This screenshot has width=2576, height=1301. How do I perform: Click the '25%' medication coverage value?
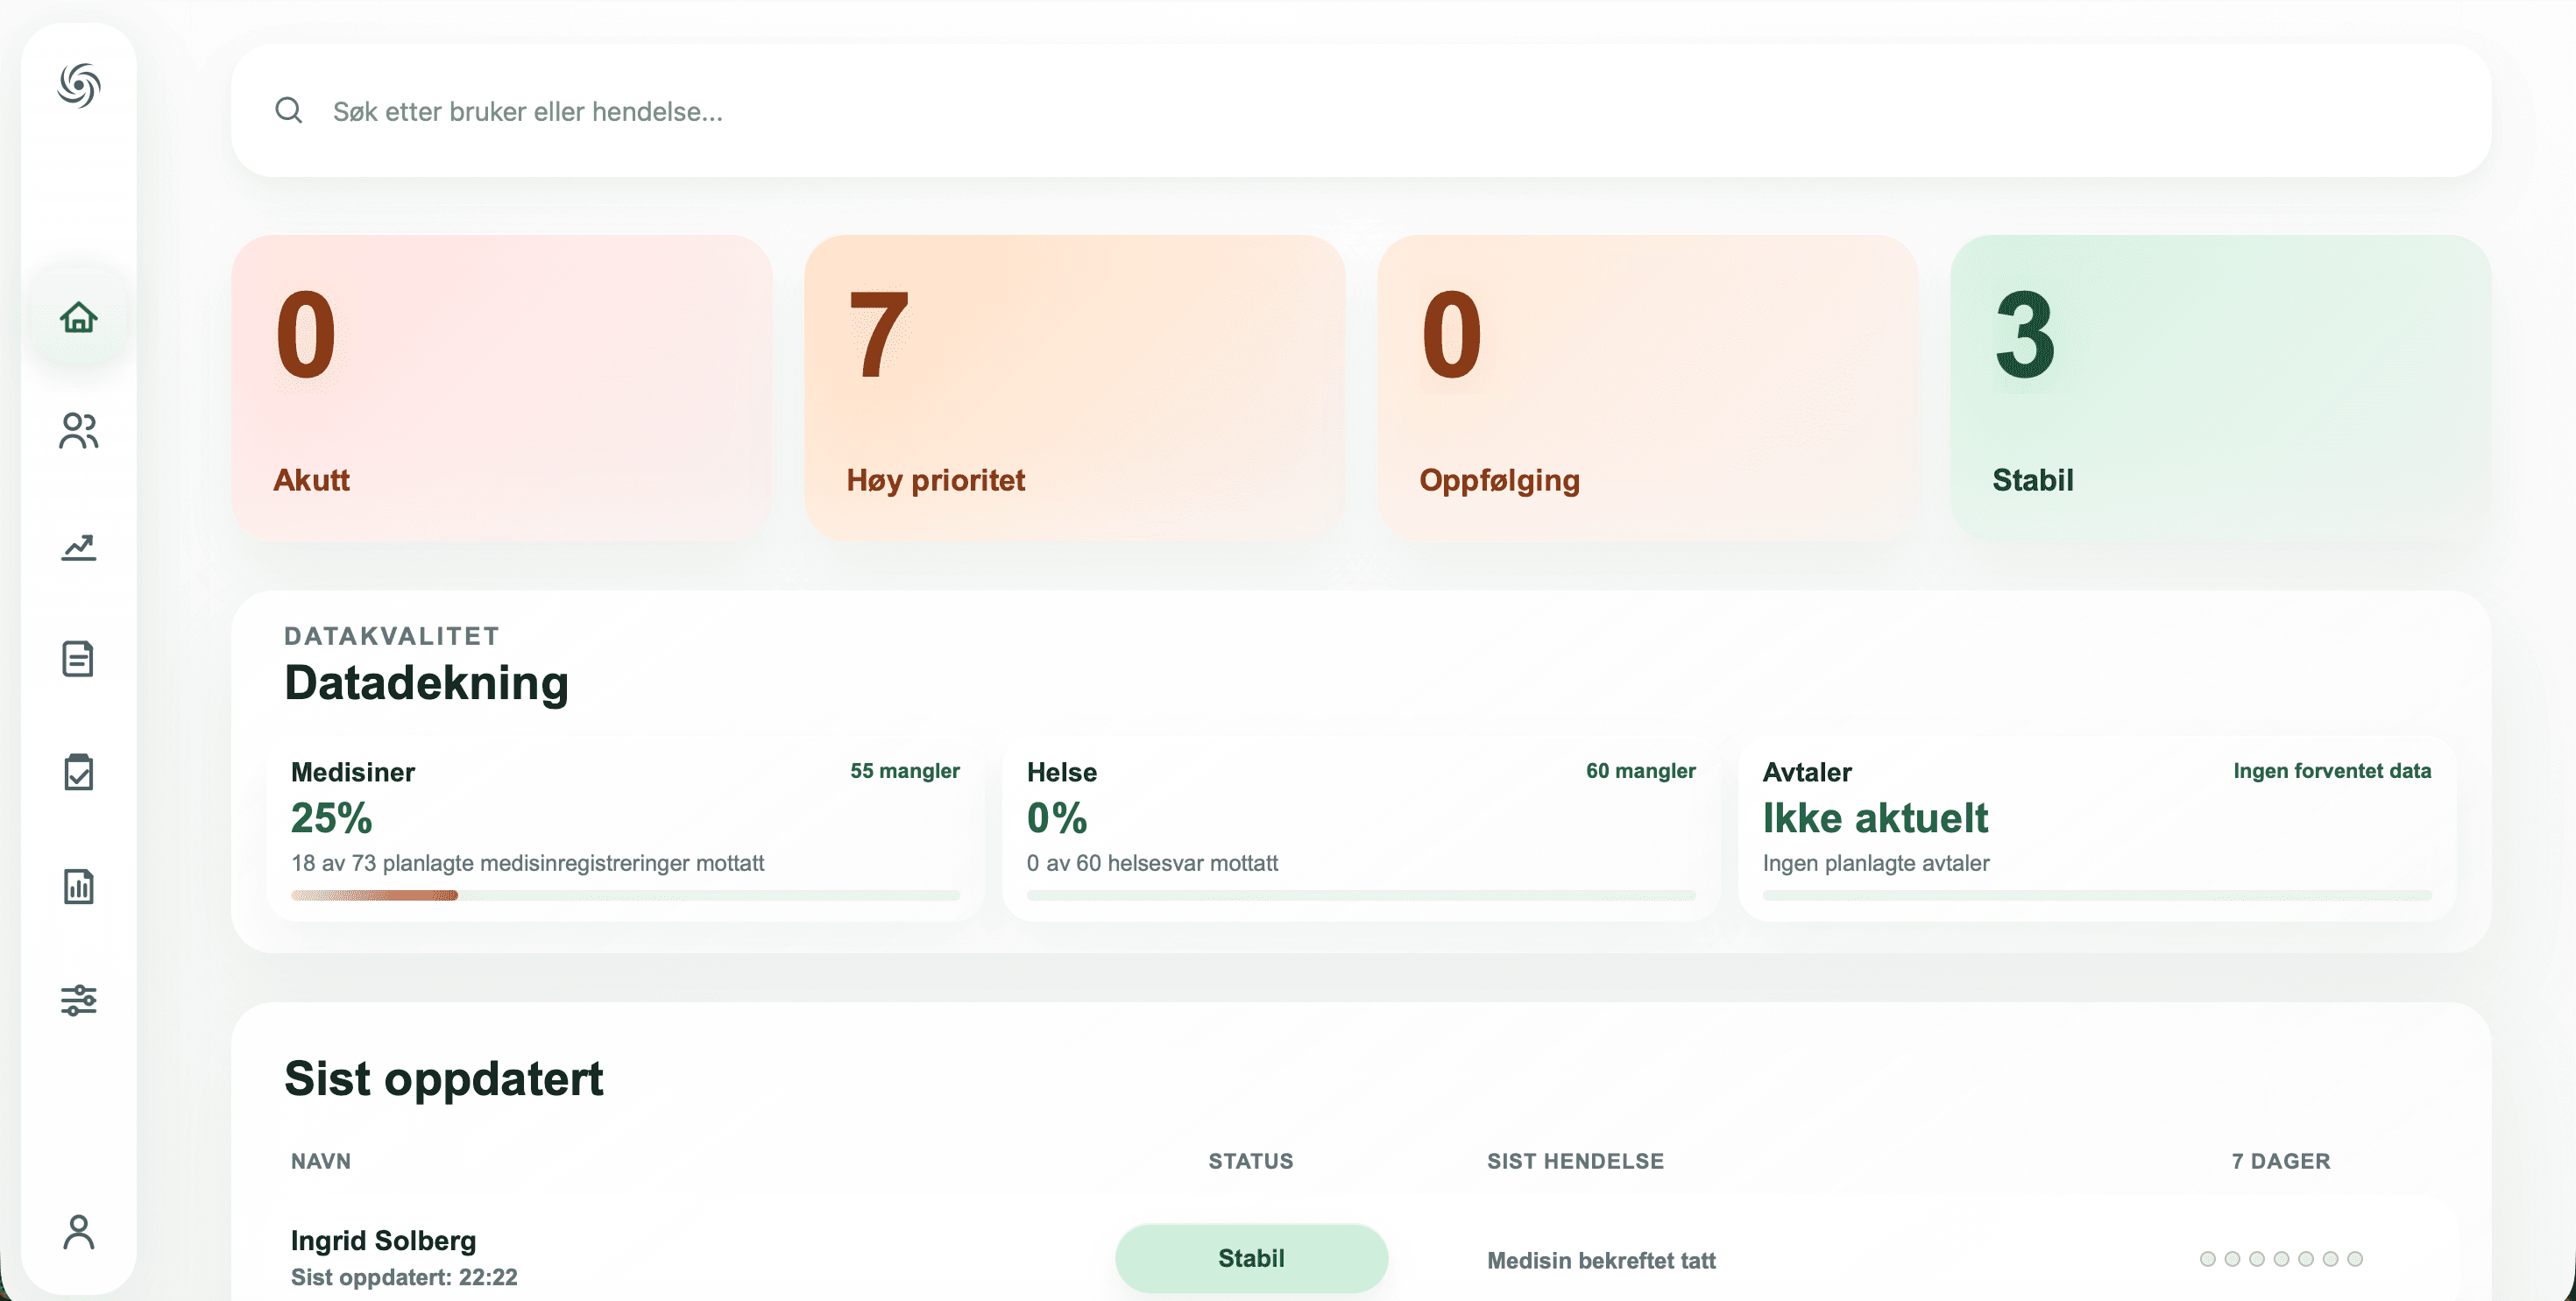[331, 818]
